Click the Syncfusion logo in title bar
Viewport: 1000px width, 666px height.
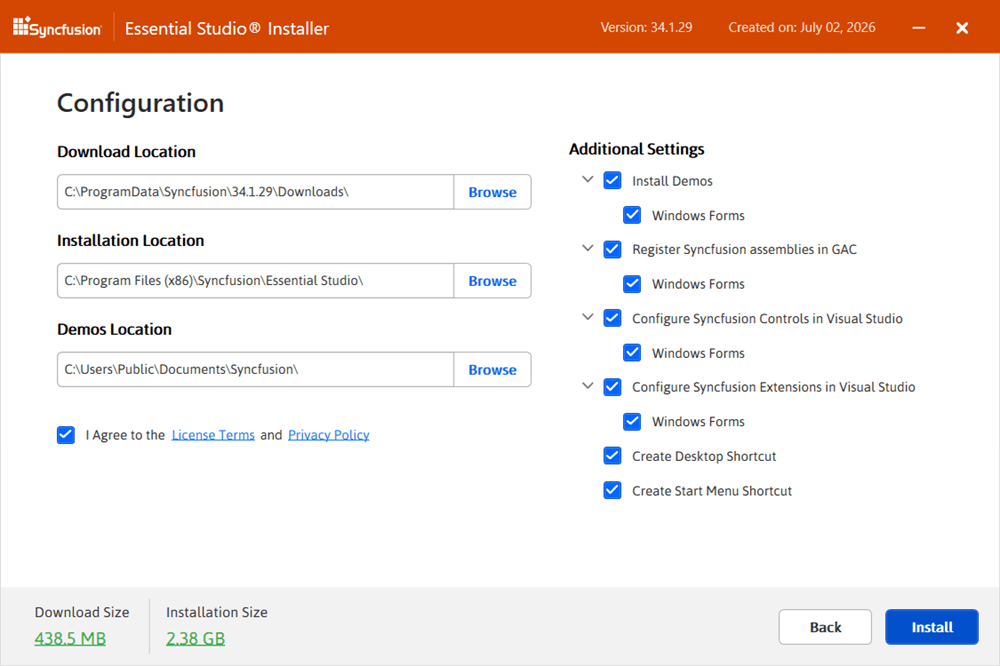coord(57,27)
